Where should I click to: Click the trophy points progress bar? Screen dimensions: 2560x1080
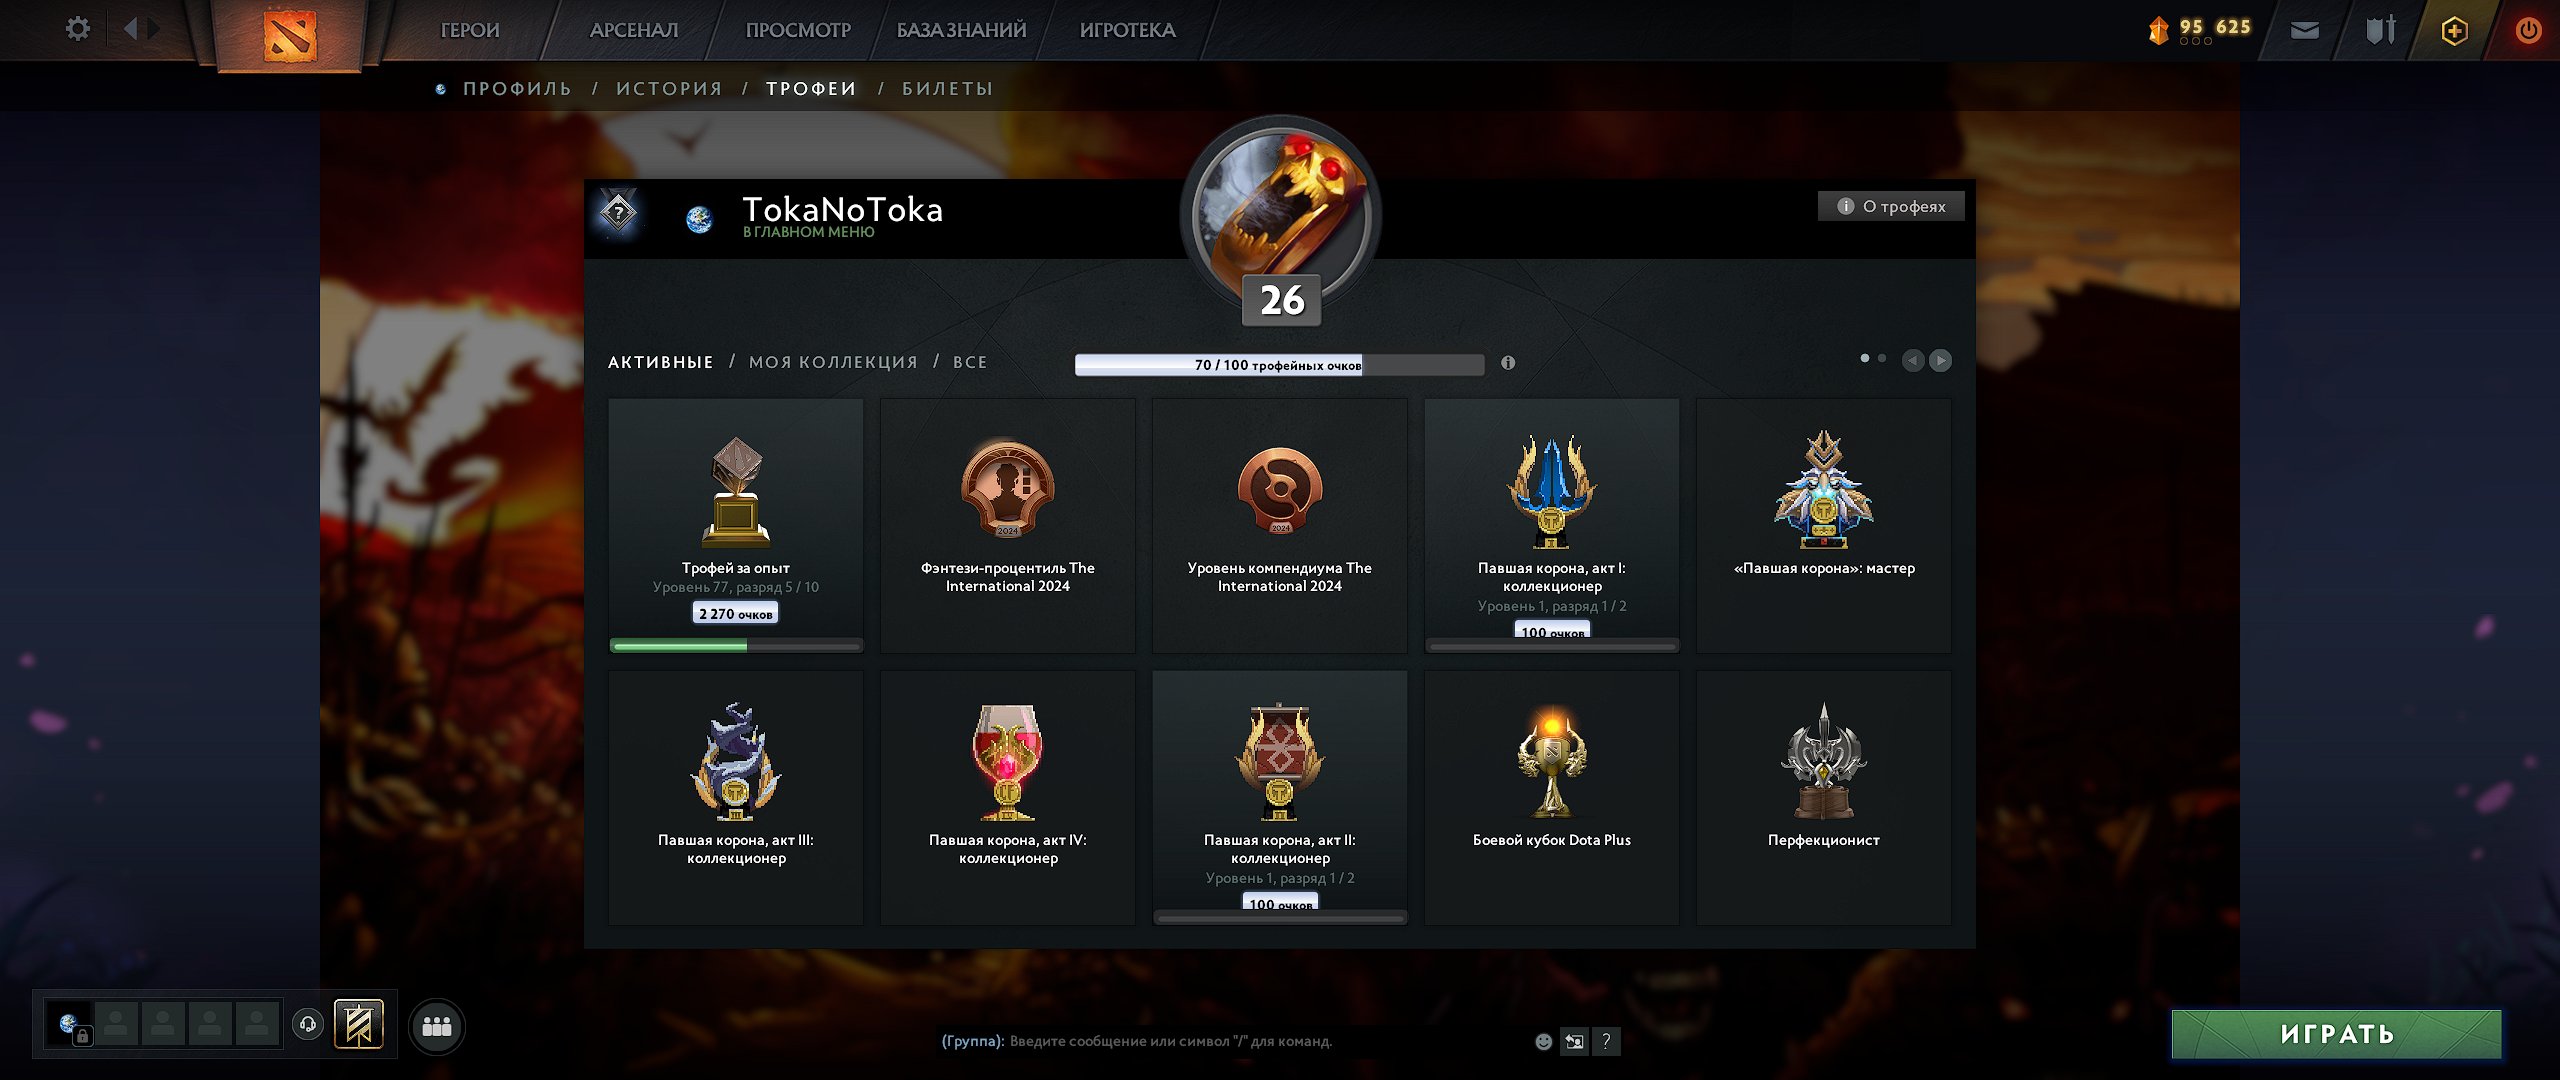(x=1279, y=365)
